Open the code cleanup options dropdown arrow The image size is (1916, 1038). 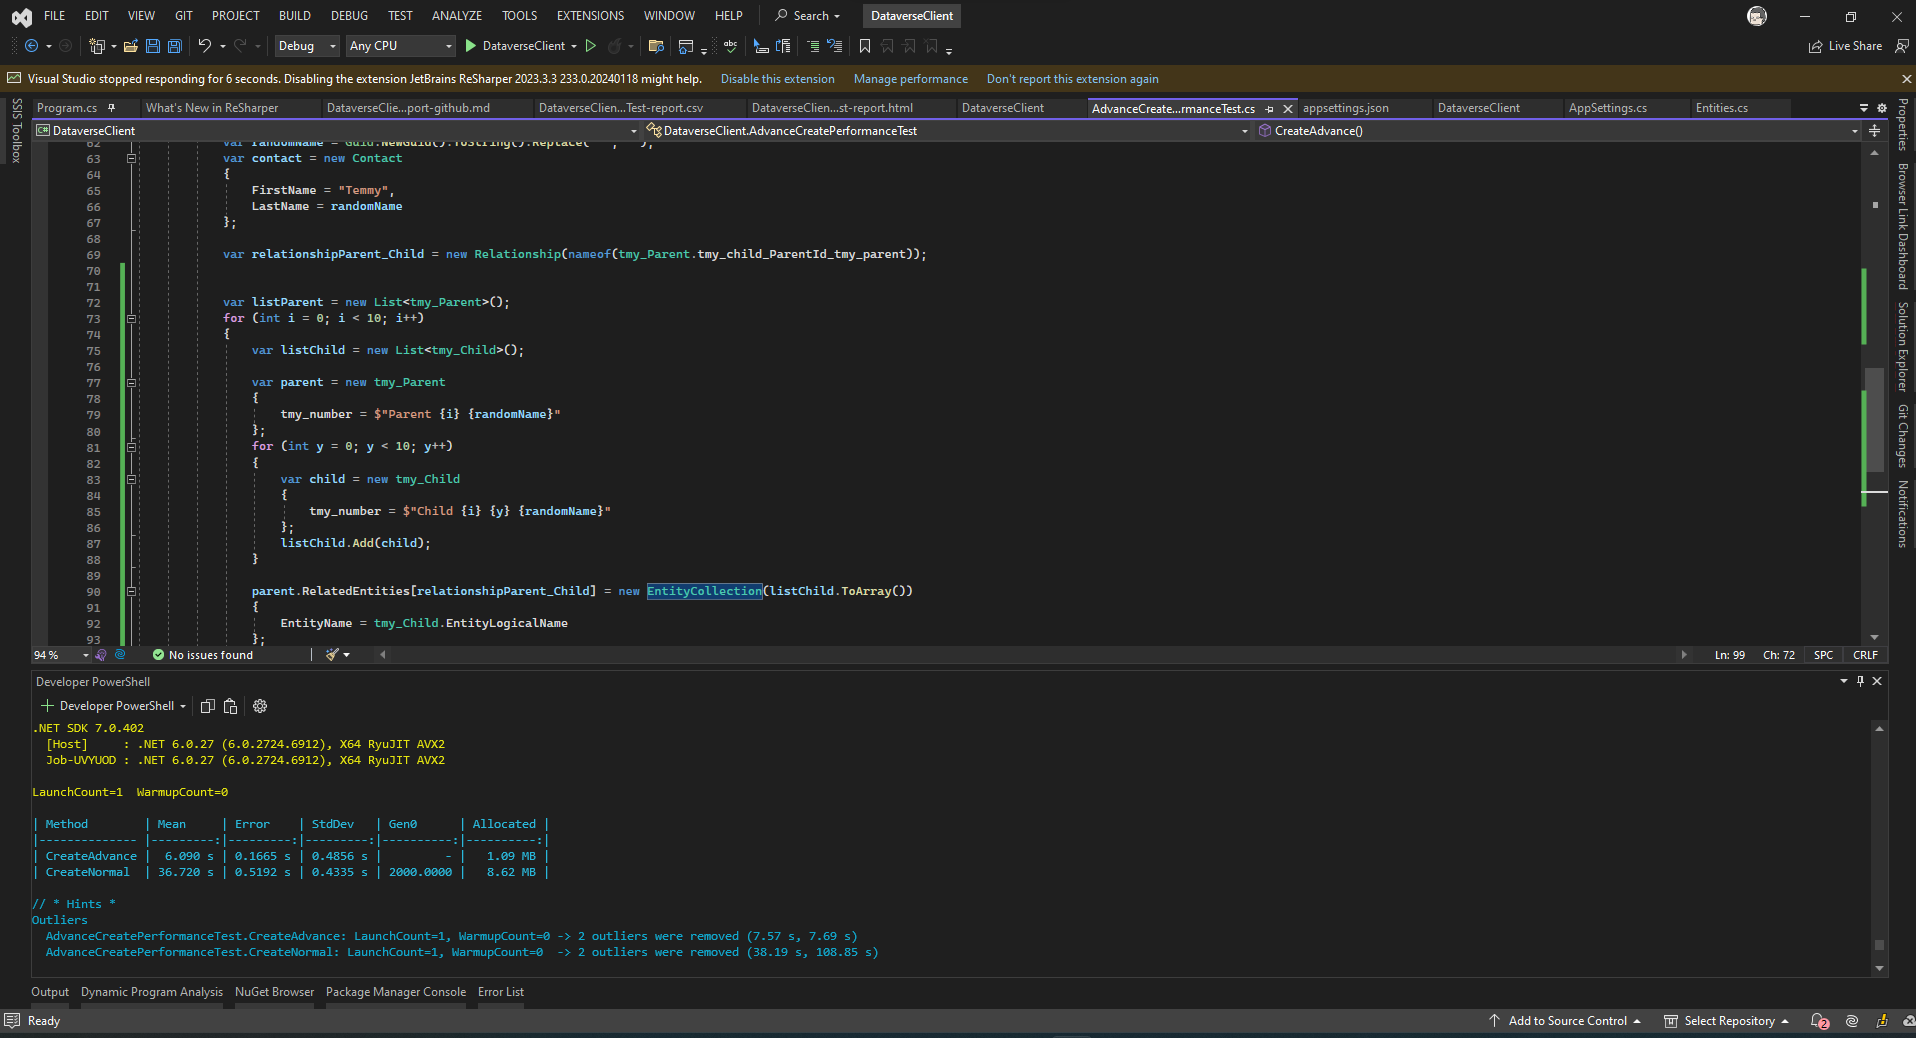(347, 655)
